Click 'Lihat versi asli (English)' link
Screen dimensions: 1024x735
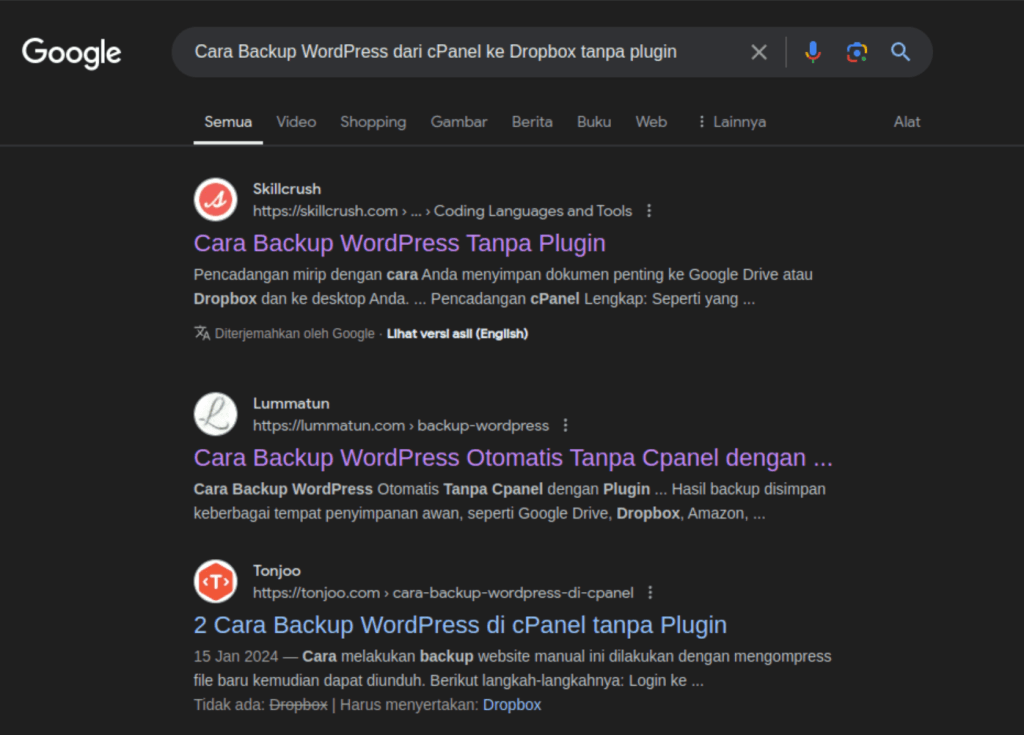[457, 334]
